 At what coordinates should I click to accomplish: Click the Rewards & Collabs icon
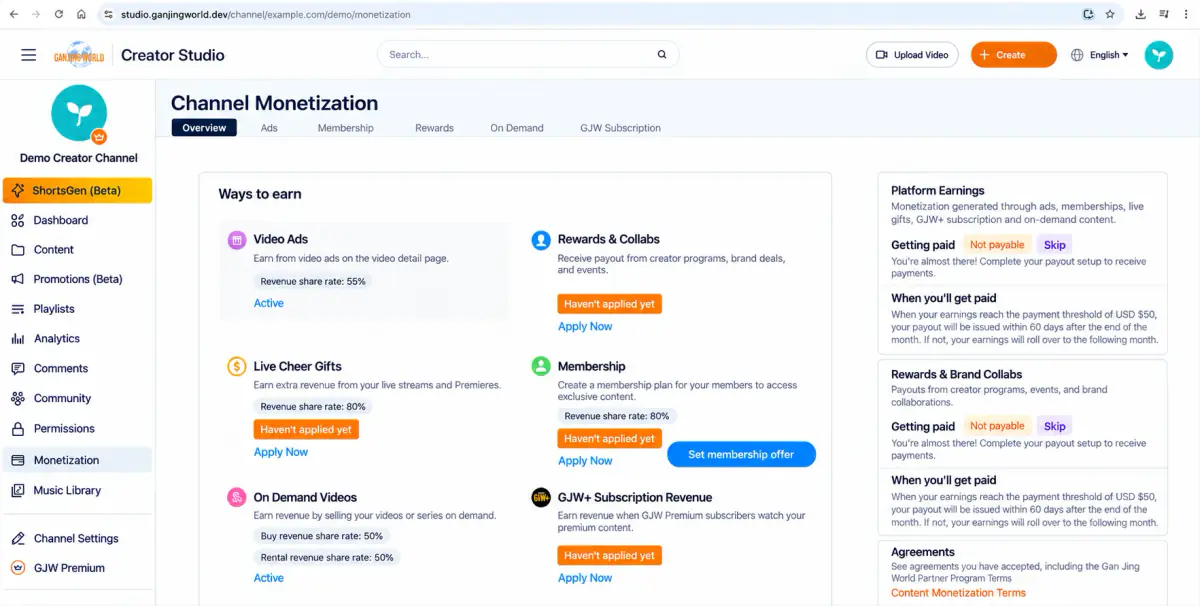point(541,240)
